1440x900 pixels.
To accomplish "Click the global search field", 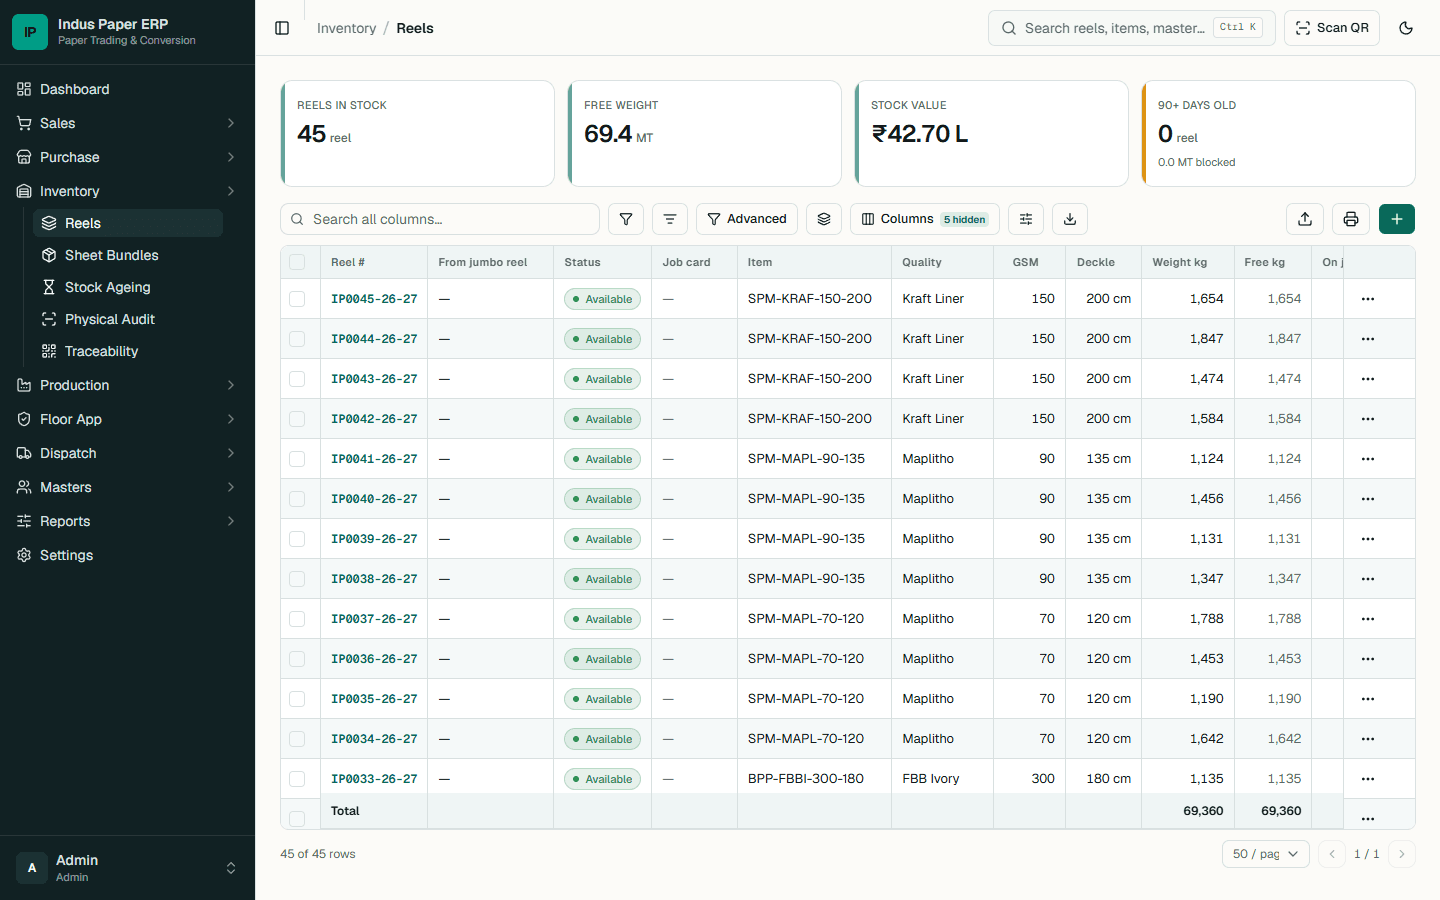I will (1132, 28).
